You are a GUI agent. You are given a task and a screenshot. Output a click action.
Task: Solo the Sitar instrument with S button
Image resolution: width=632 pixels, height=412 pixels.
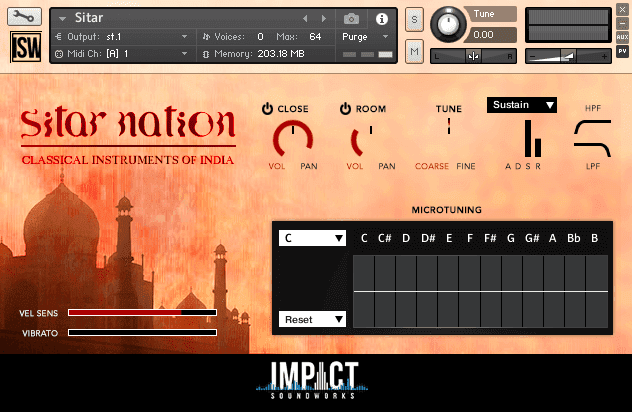[x=414, y=19]
